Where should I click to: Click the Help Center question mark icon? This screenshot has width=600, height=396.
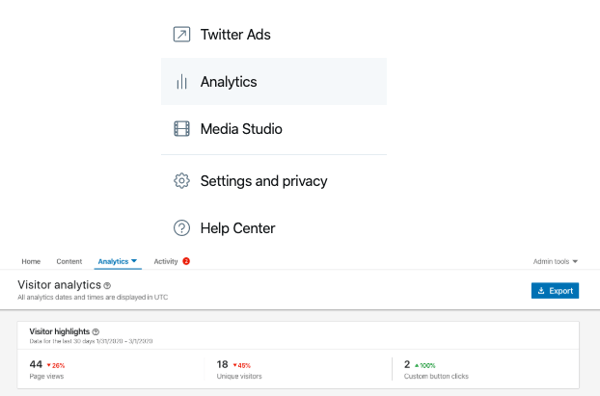pos(181,228)
